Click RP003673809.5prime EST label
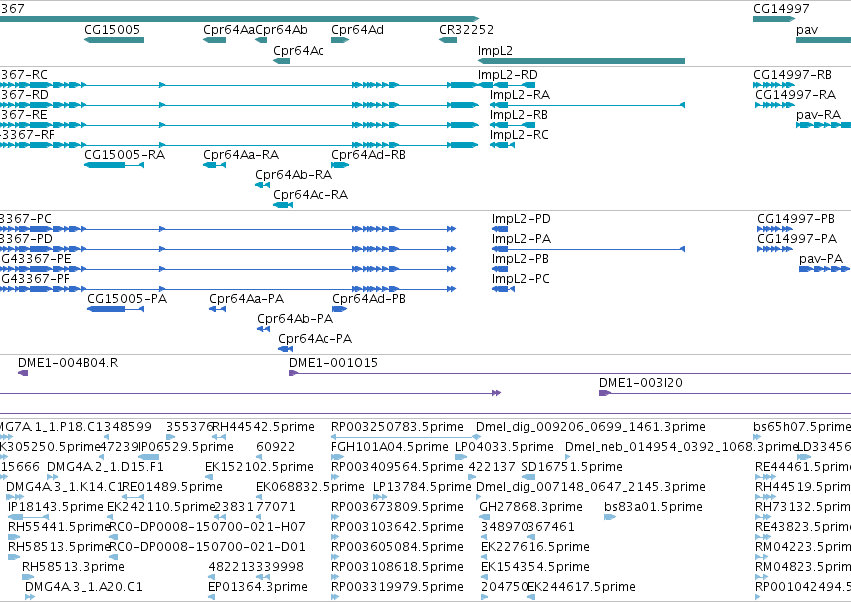The height and width of the screenshot is (602, 851). point(397,507)
